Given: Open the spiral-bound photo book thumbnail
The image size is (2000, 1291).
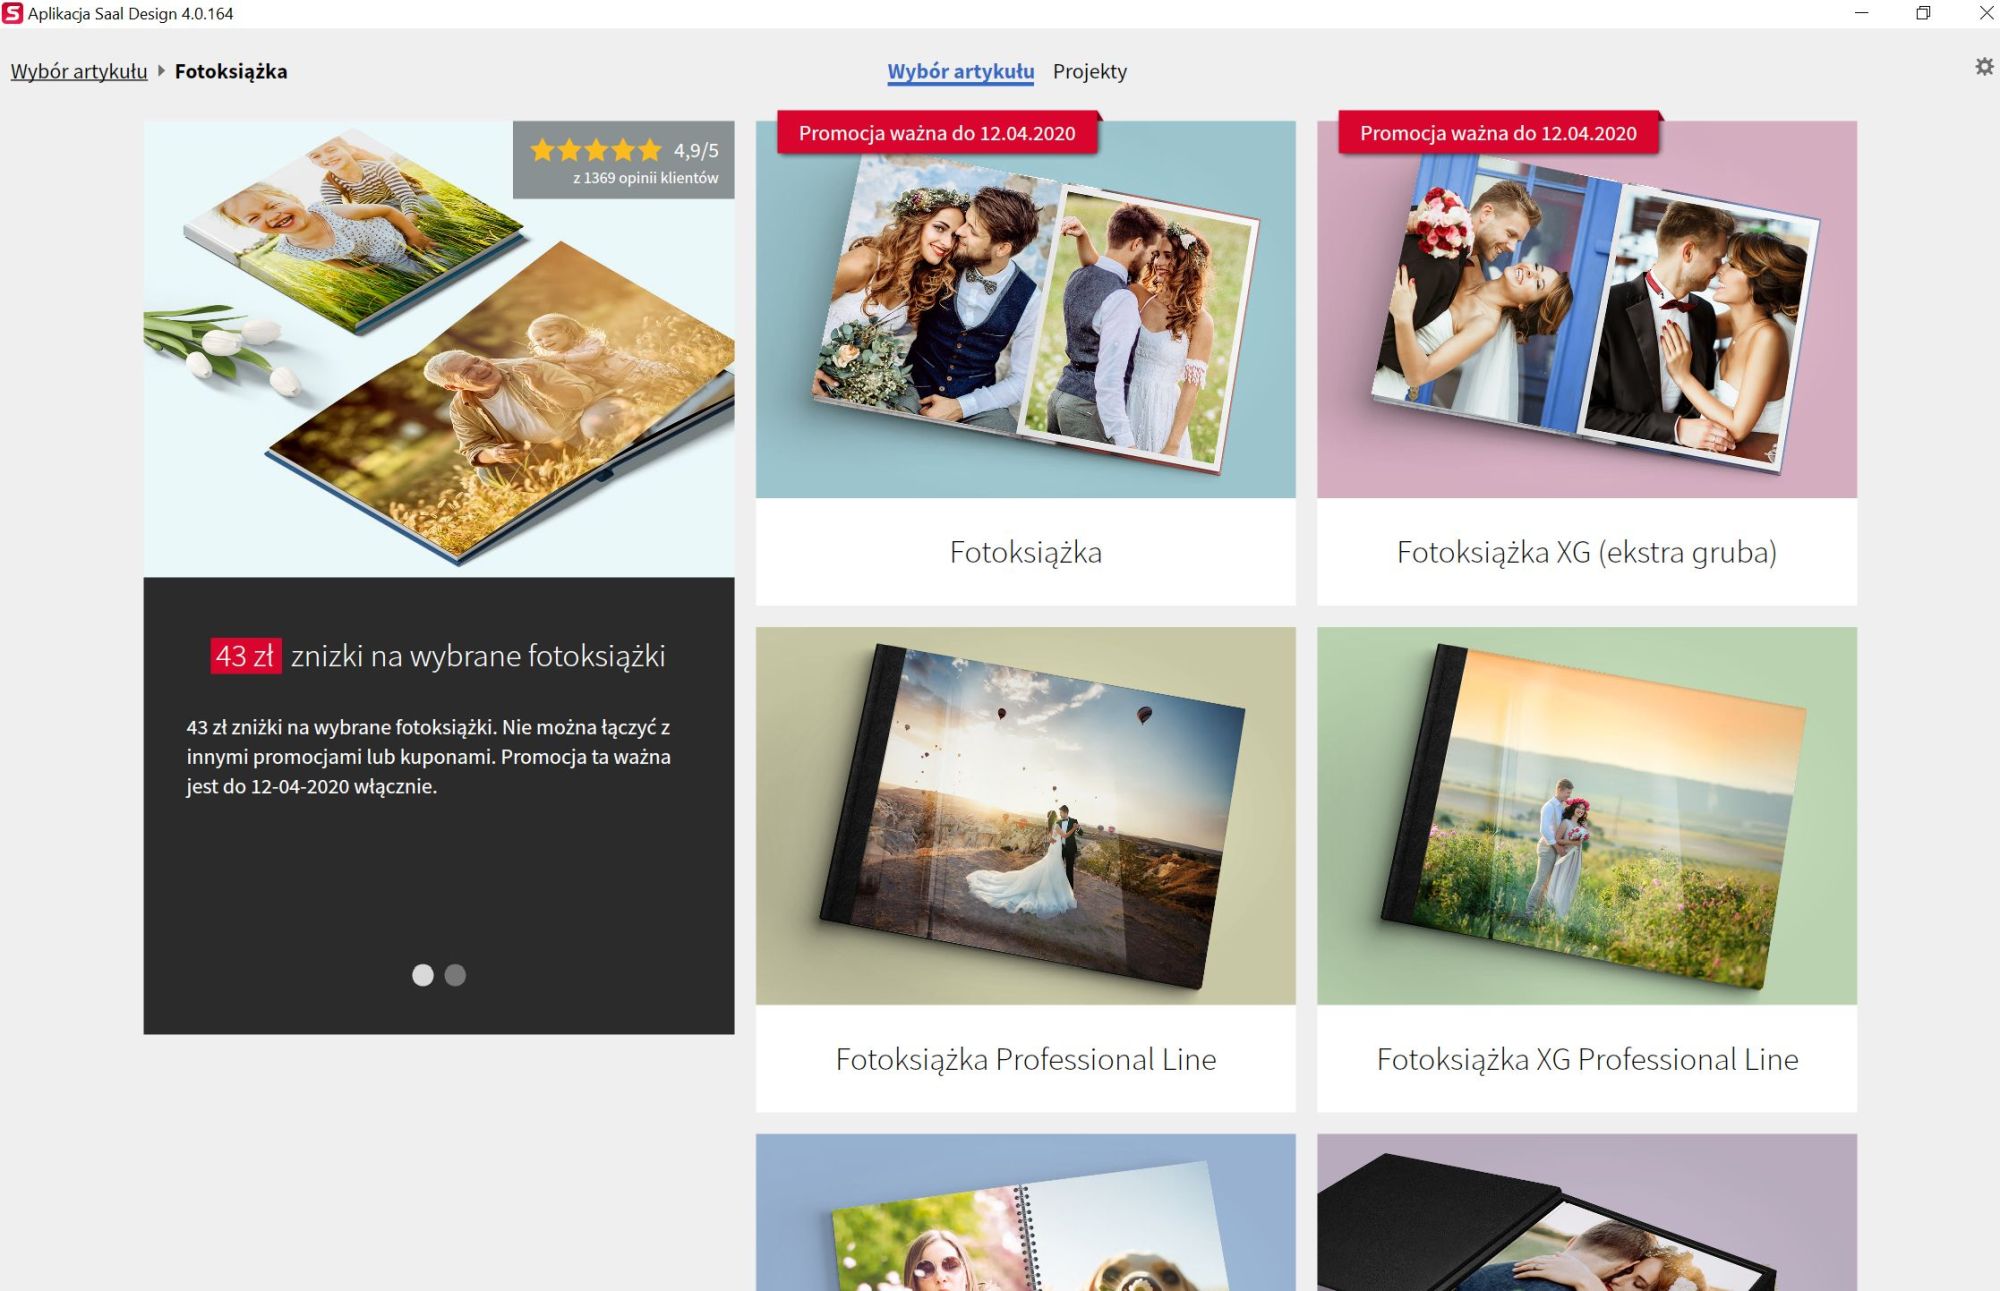Looking at the screenshot, I should point(1025,1212).
